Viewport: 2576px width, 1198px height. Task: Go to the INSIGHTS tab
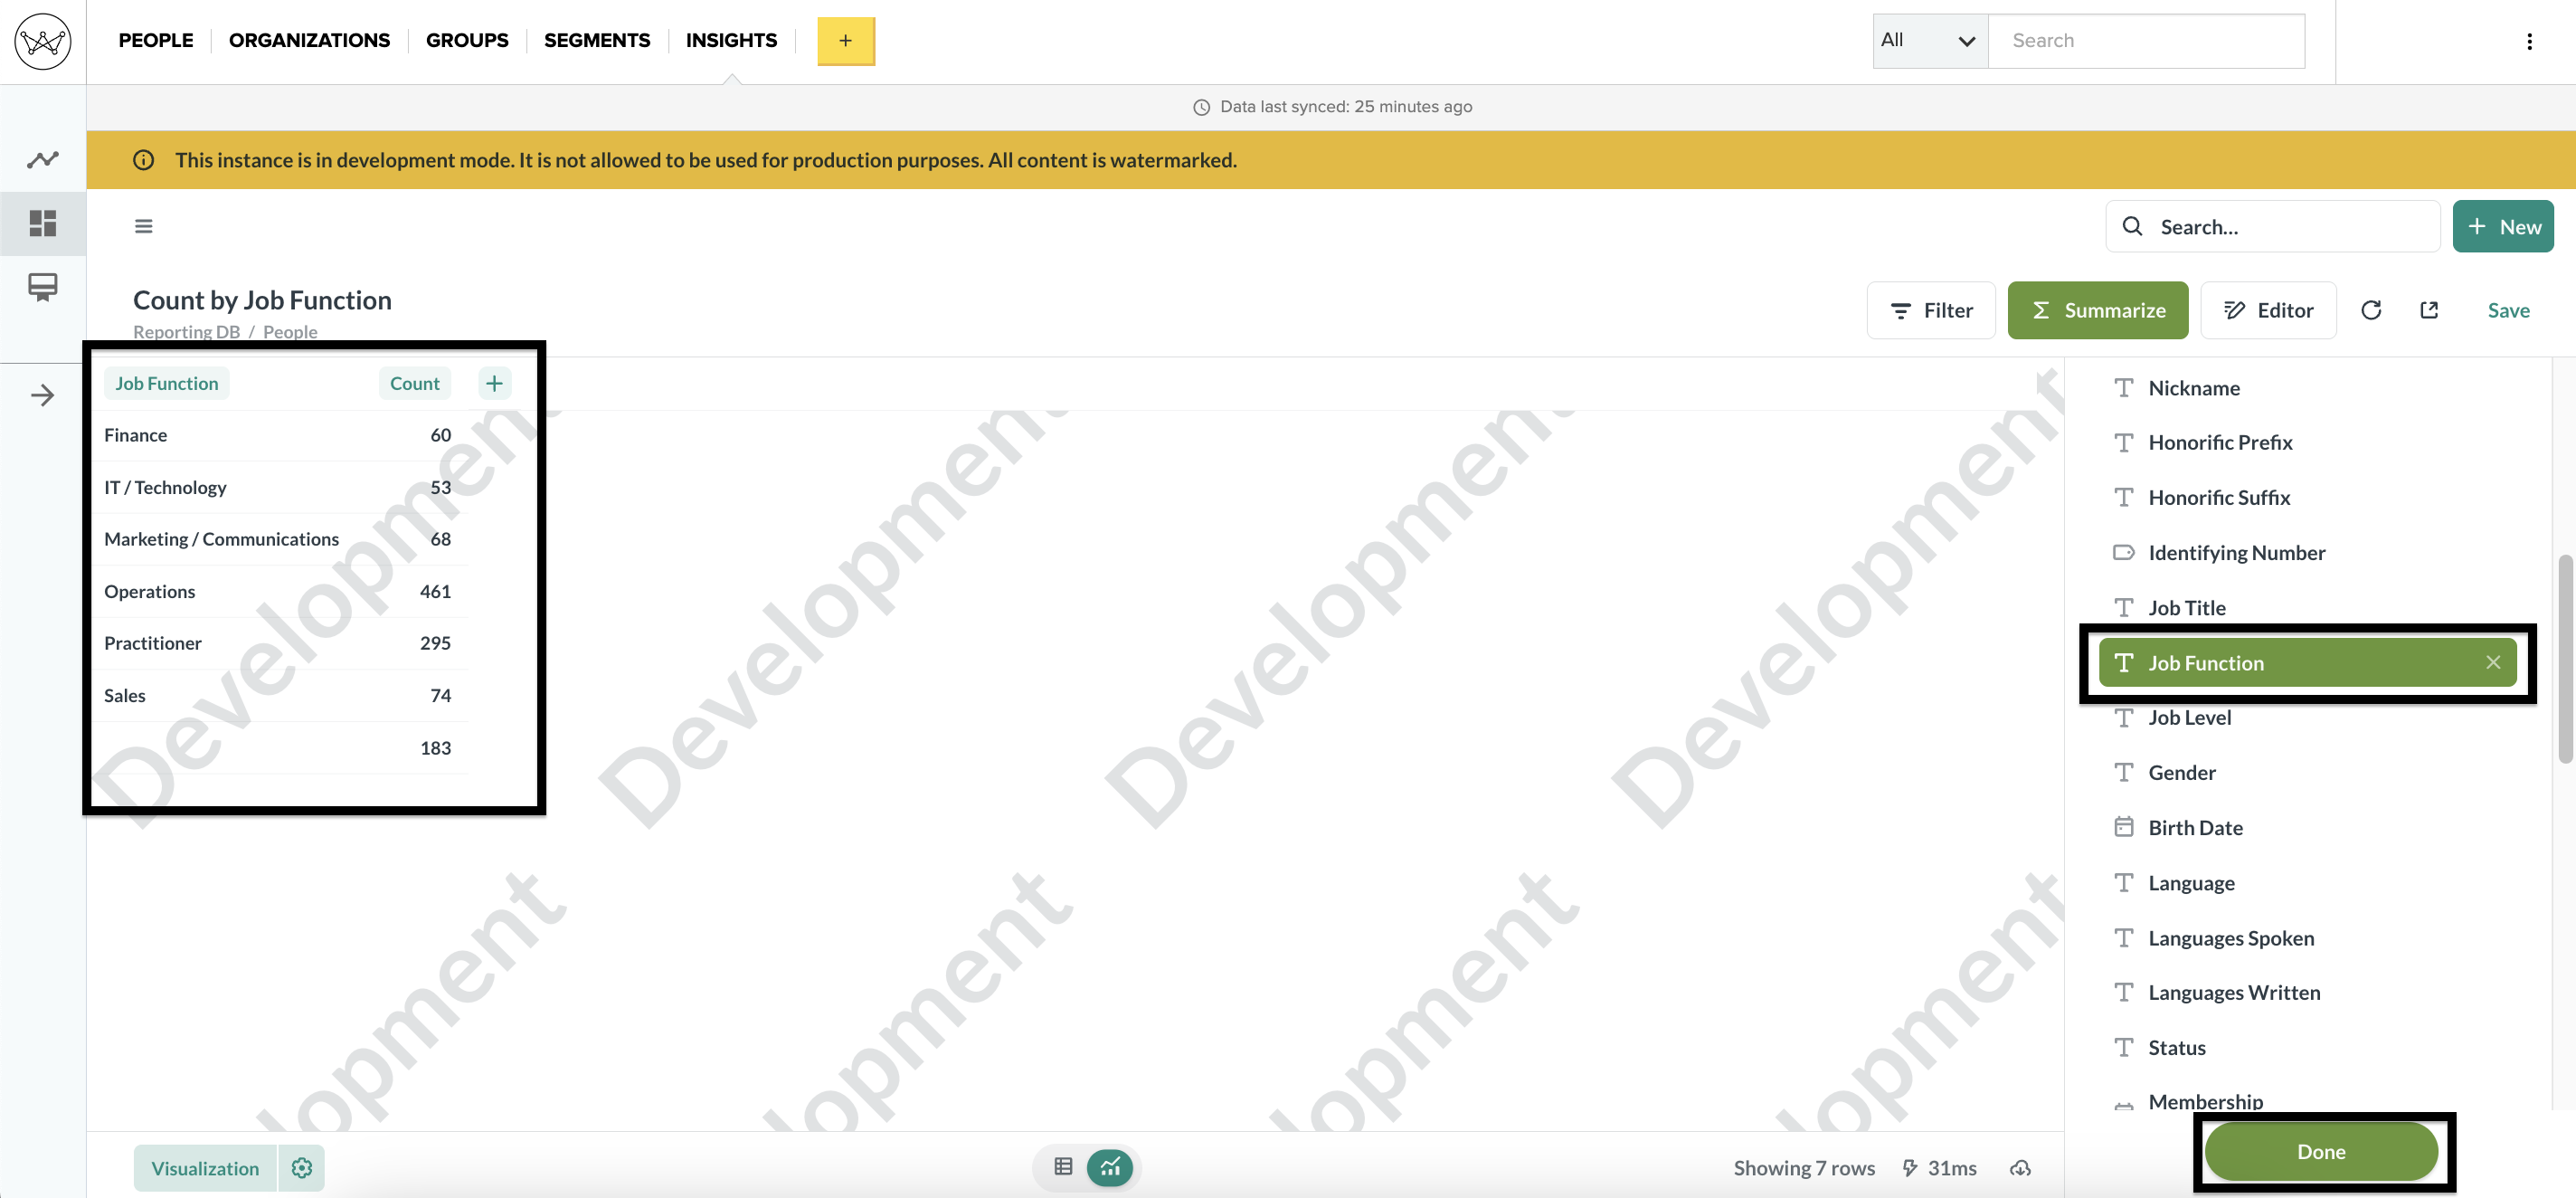pos(731,40)
